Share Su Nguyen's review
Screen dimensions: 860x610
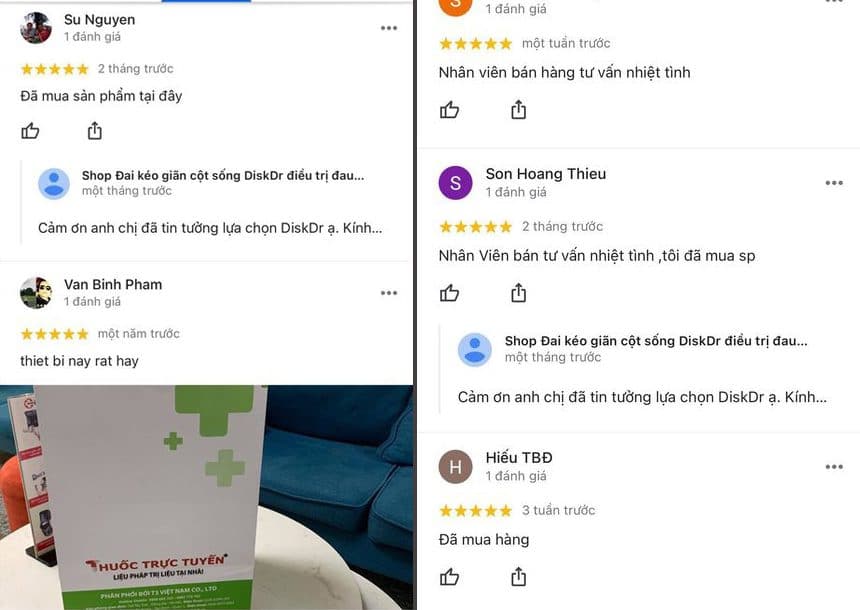pyautogui.click(x=95, y=131)
